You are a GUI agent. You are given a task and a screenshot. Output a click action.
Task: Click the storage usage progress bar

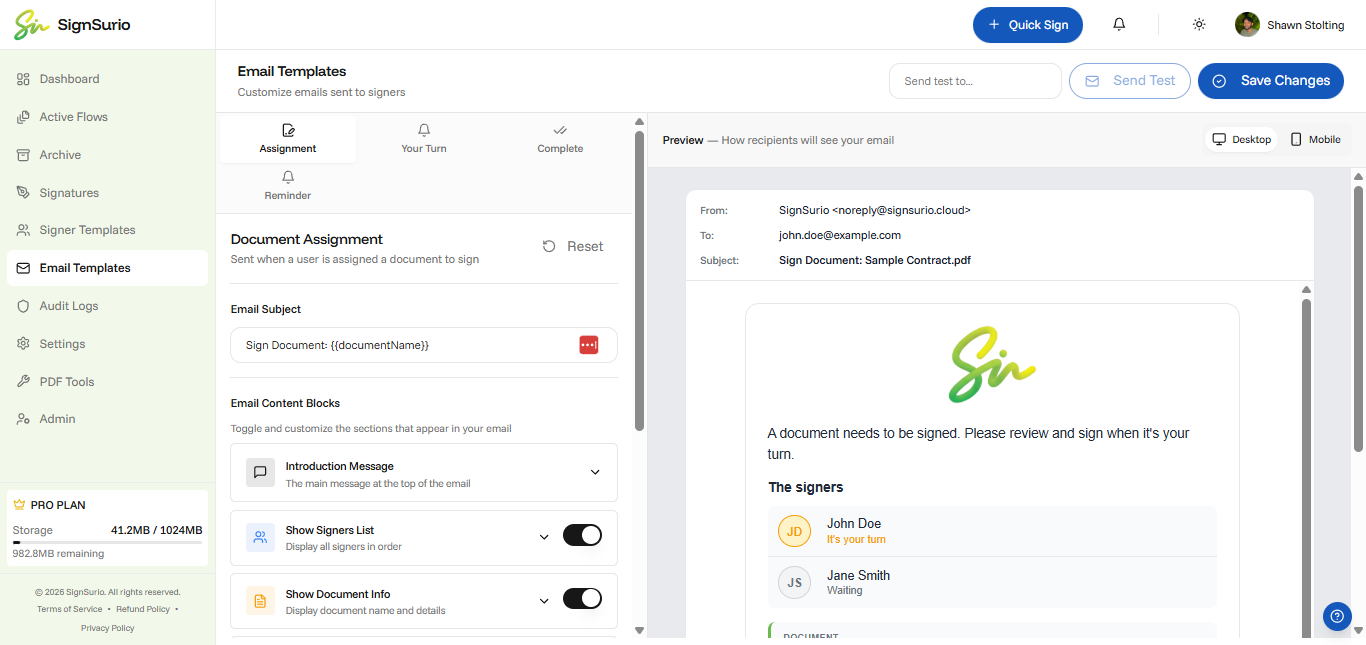(108, 542)
